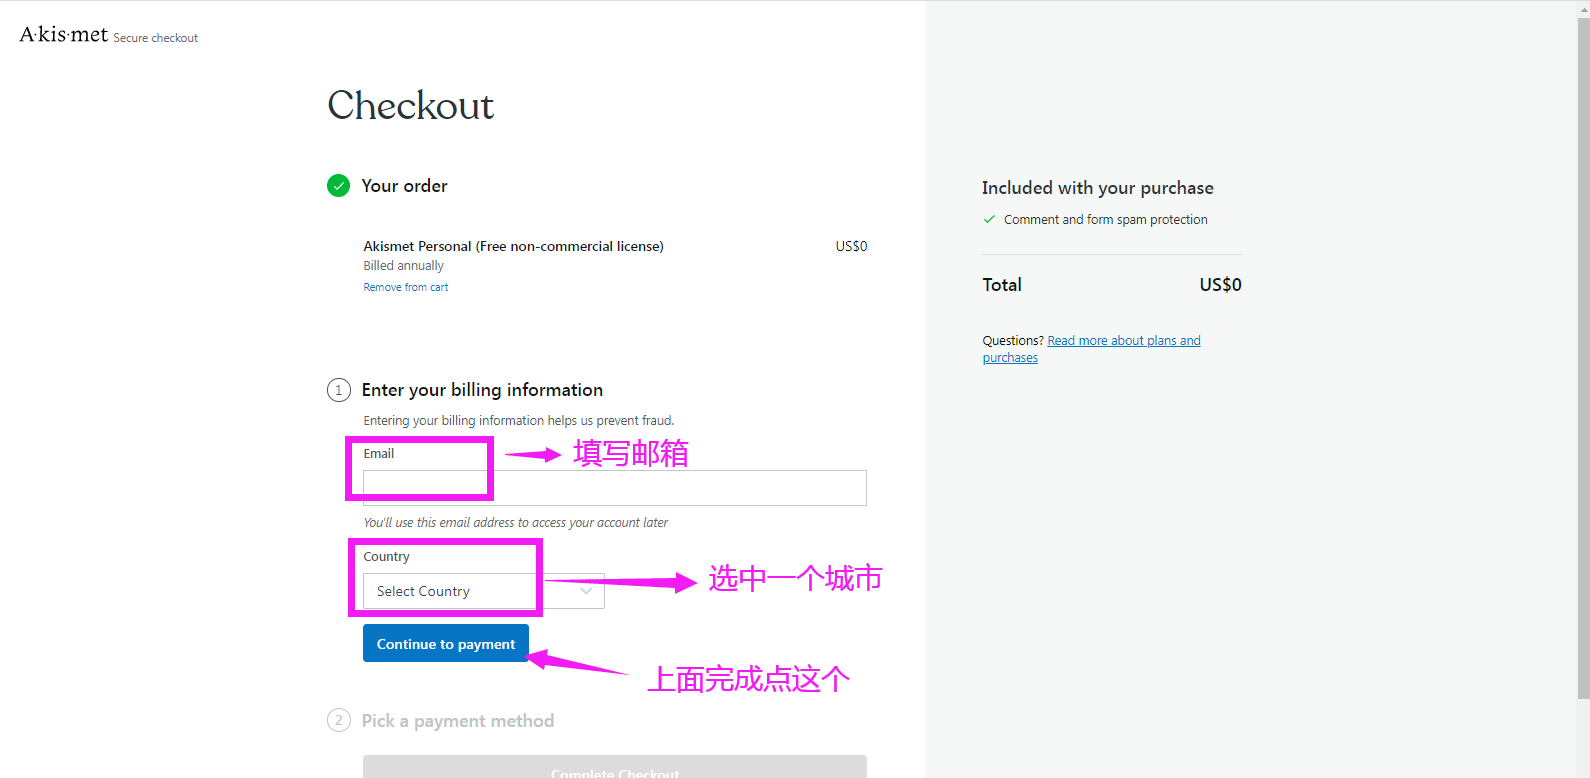Click the Email input field

pyautogui.click(x=615, y=488)
